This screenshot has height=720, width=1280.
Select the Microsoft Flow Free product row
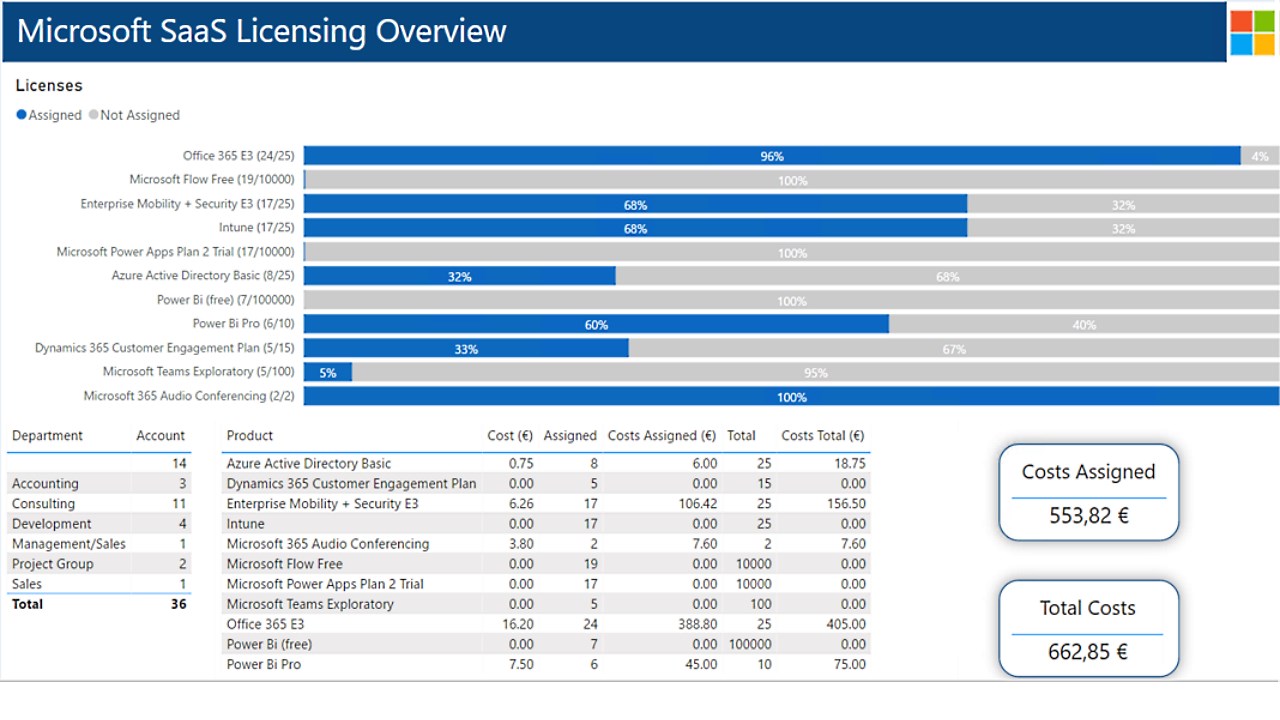coord(546,564)
